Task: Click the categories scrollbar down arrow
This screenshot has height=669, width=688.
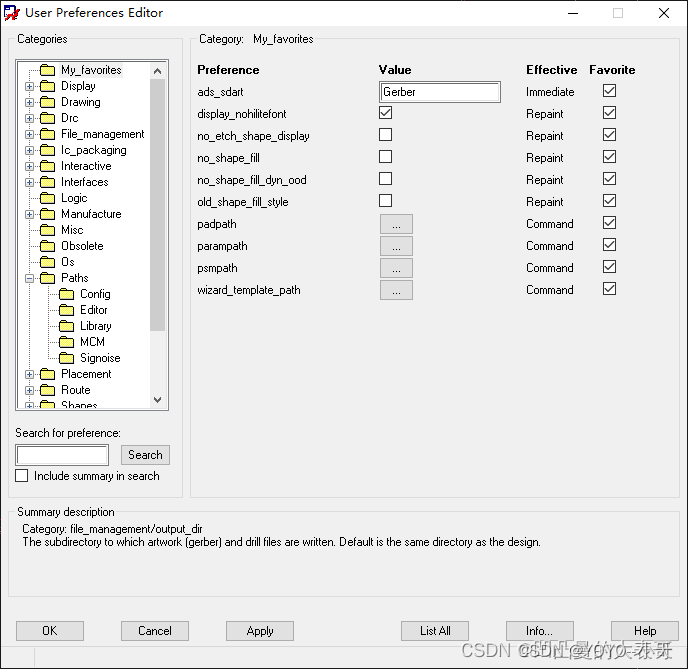Action: coord(158,400)
